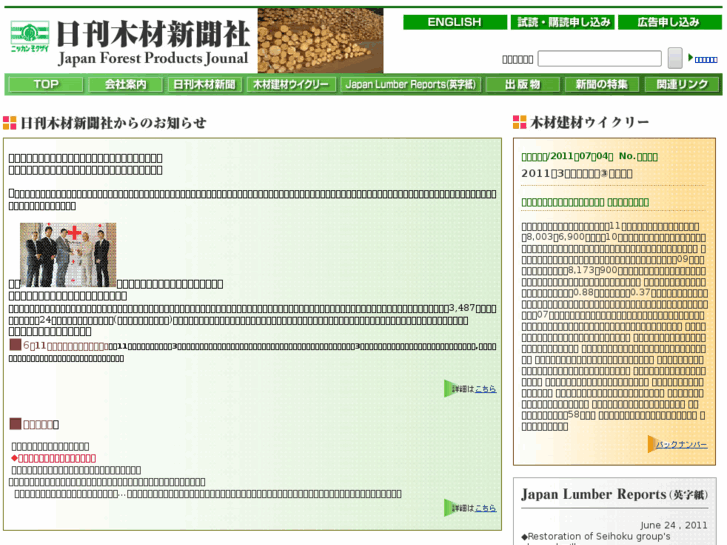Viewport: 727px width, 545px height.
Task: Open the バックナンバー back number link
Action: (682, 445)
